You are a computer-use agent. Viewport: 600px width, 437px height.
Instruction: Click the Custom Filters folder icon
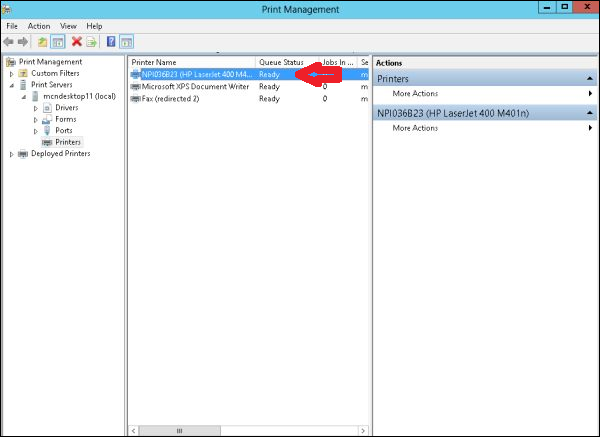click(23, 73)
